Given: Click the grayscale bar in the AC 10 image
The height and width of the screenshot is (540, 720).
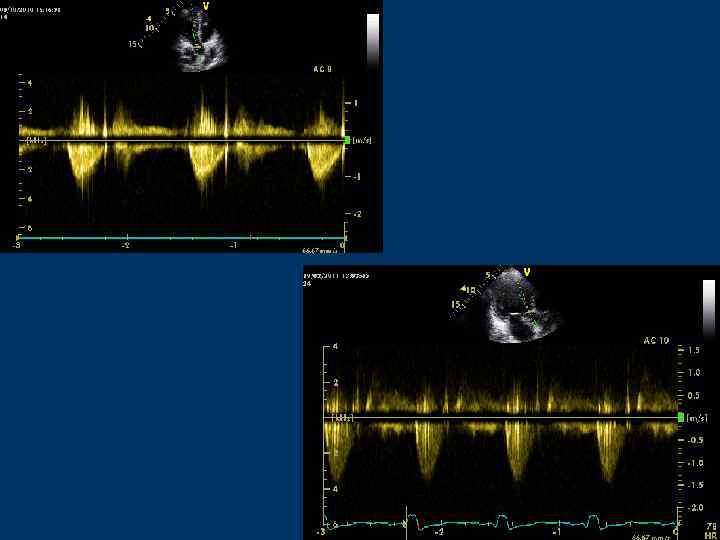Looking at the screenshot, I should (709, 309).
